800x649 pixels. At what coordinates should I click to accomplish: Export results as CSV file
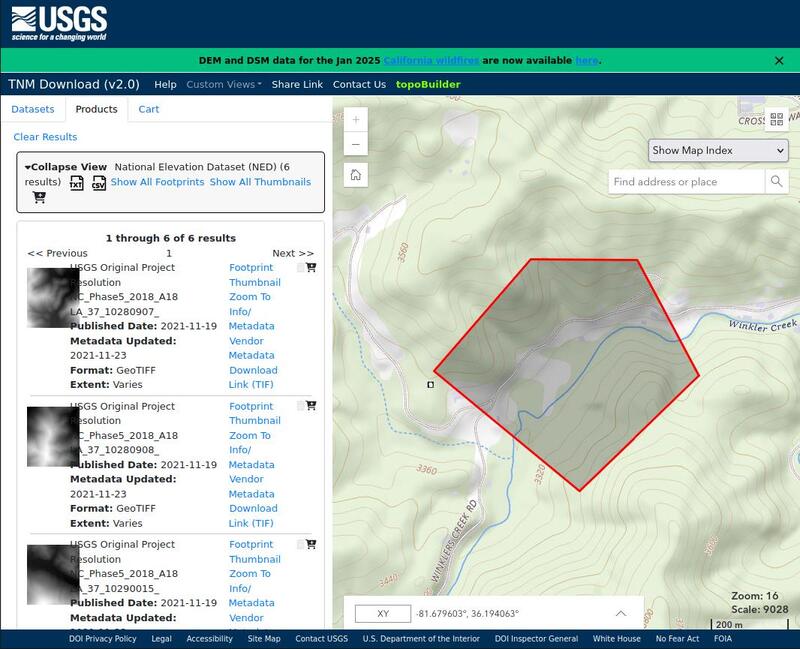coord(99,183)
